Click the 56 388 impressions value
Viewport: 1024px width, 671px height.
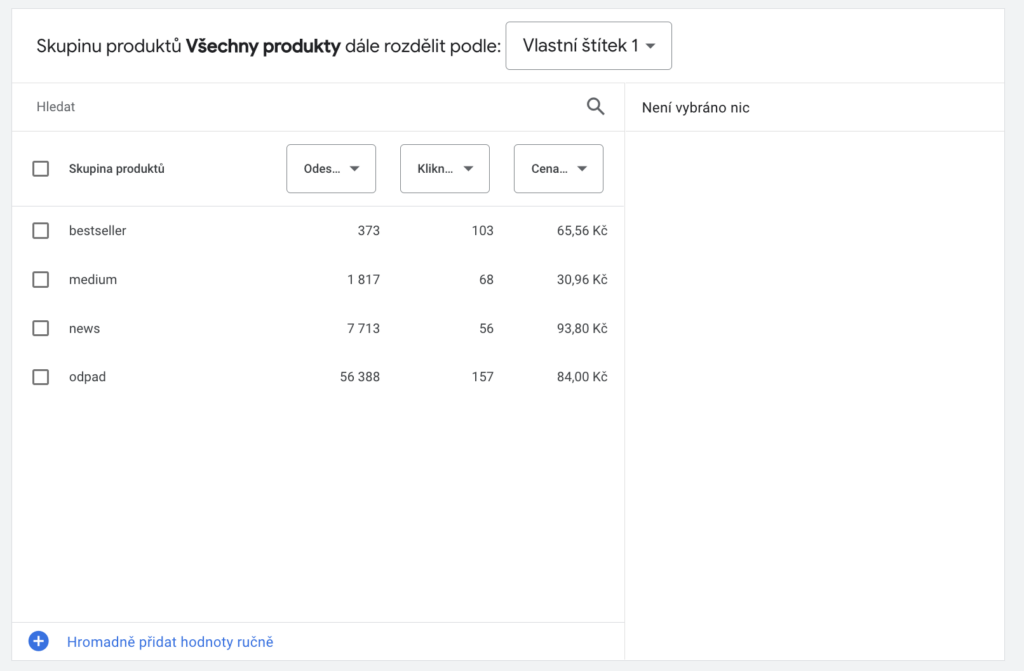click(x=360, y=377)
